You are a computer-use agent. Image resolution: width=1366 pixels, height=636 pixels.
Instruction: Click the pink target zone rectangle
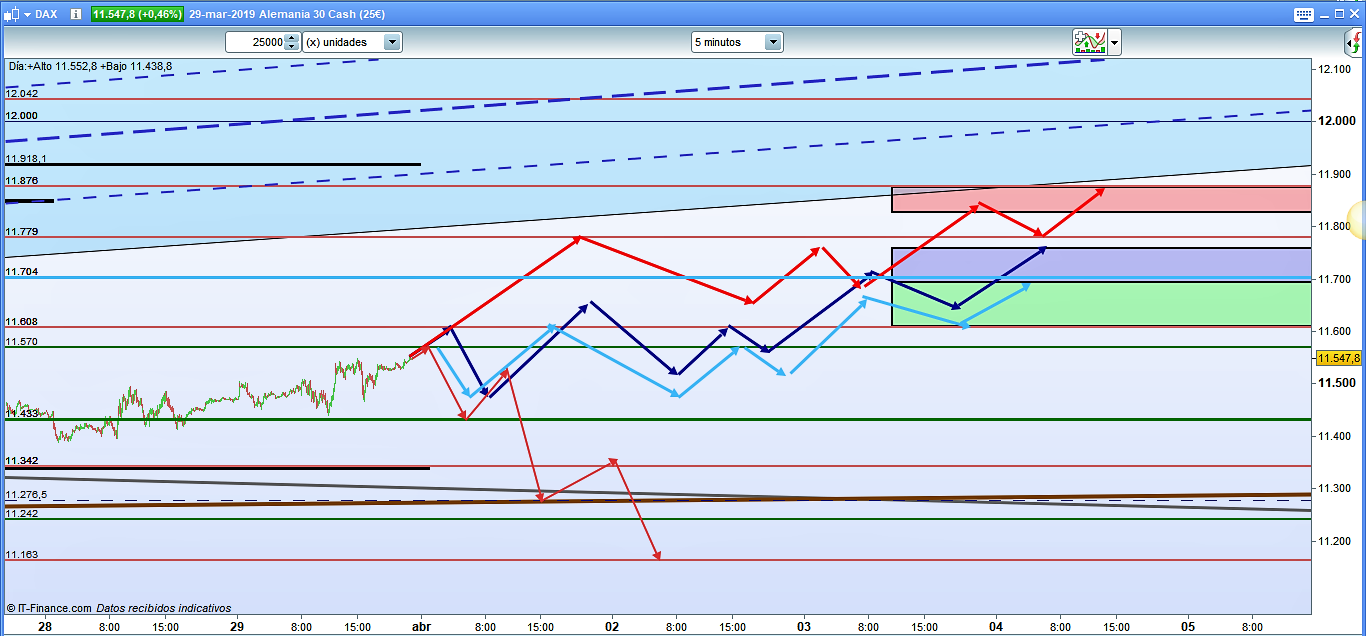click(x=1100, y=200)
